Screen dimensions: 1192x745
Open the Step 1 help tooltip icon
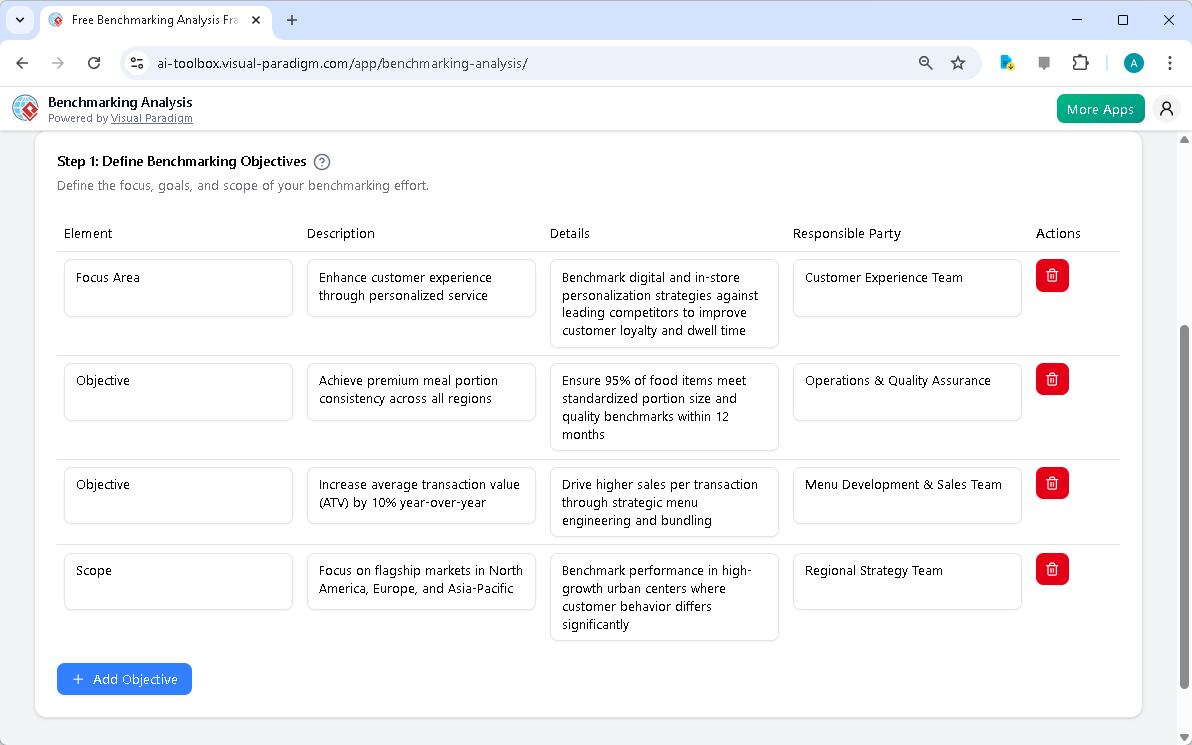point(322,162)
